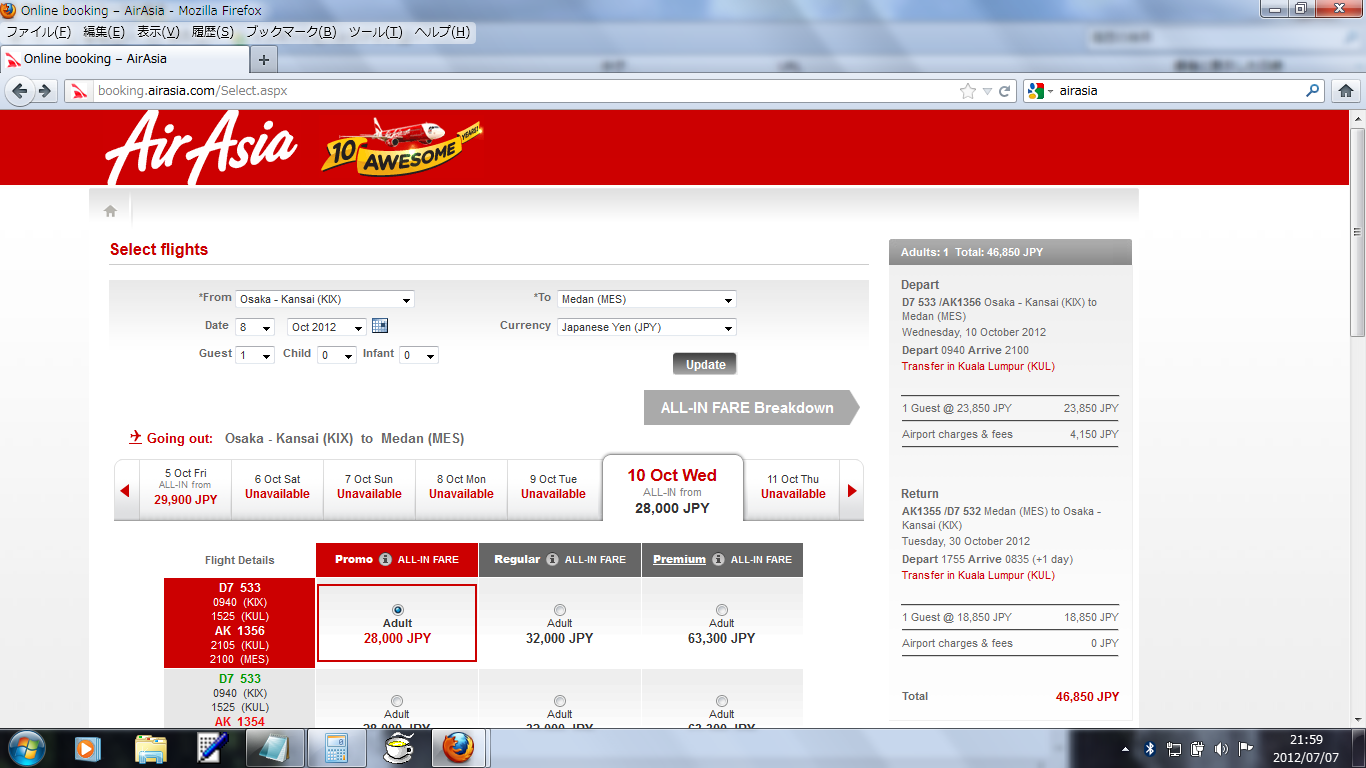Reload the page
This screenshot has height=768, width=1366.
[x=1005, y=91]
